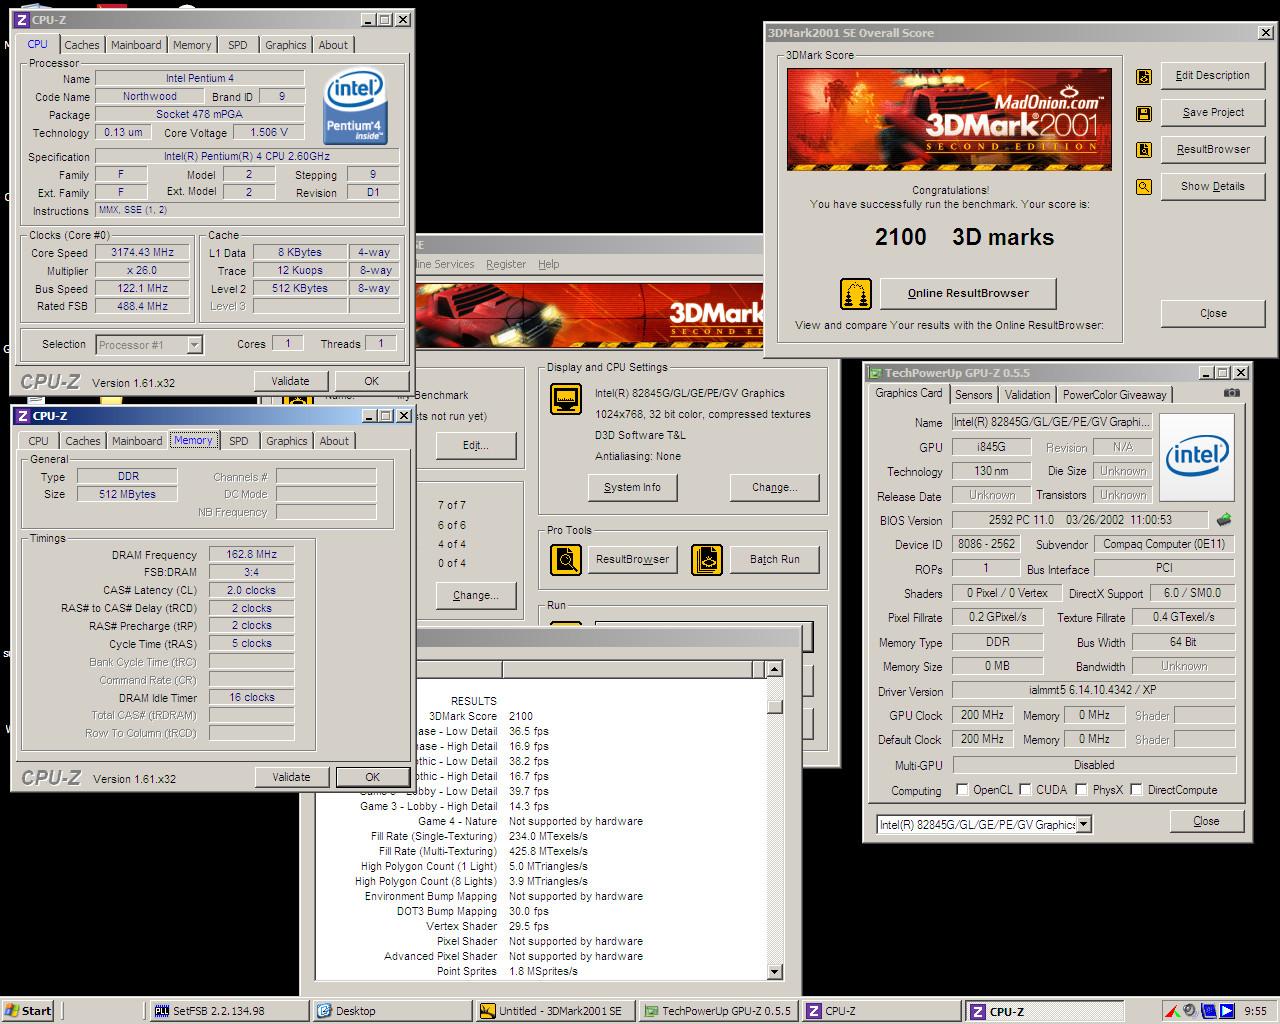The width and height of the screenshot is (1280, 1024).
Task: Click Validate in the CPU-Z memory window
Action: click(x=291, y=778)
